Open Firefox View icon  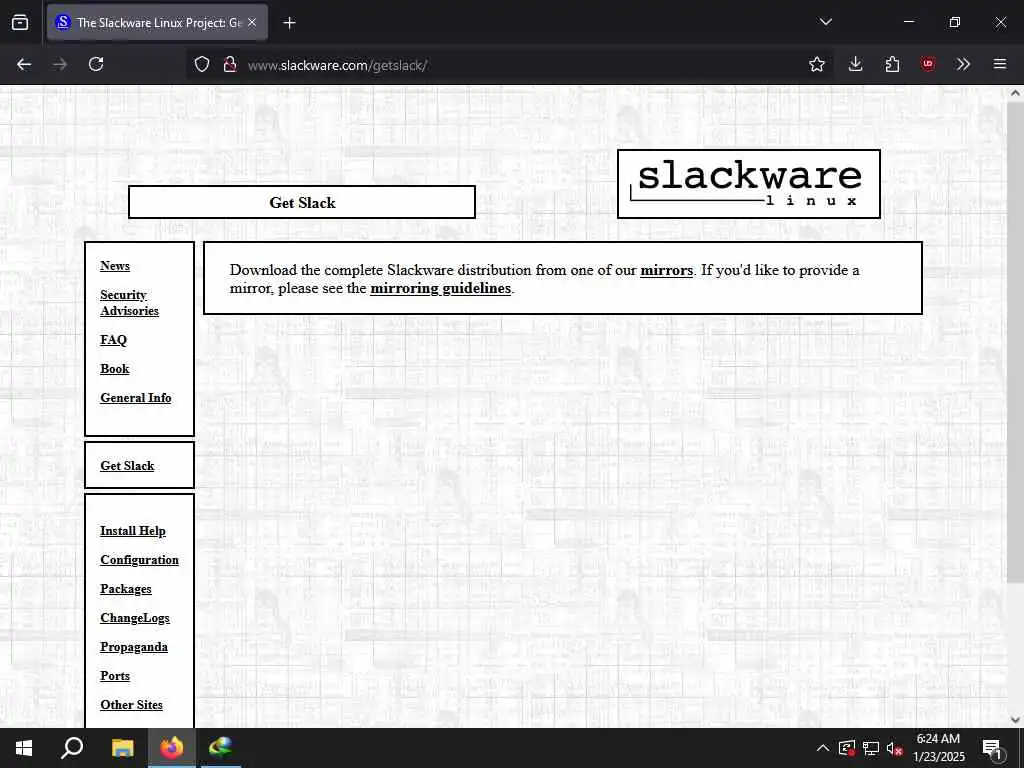[x=20, y=23]
